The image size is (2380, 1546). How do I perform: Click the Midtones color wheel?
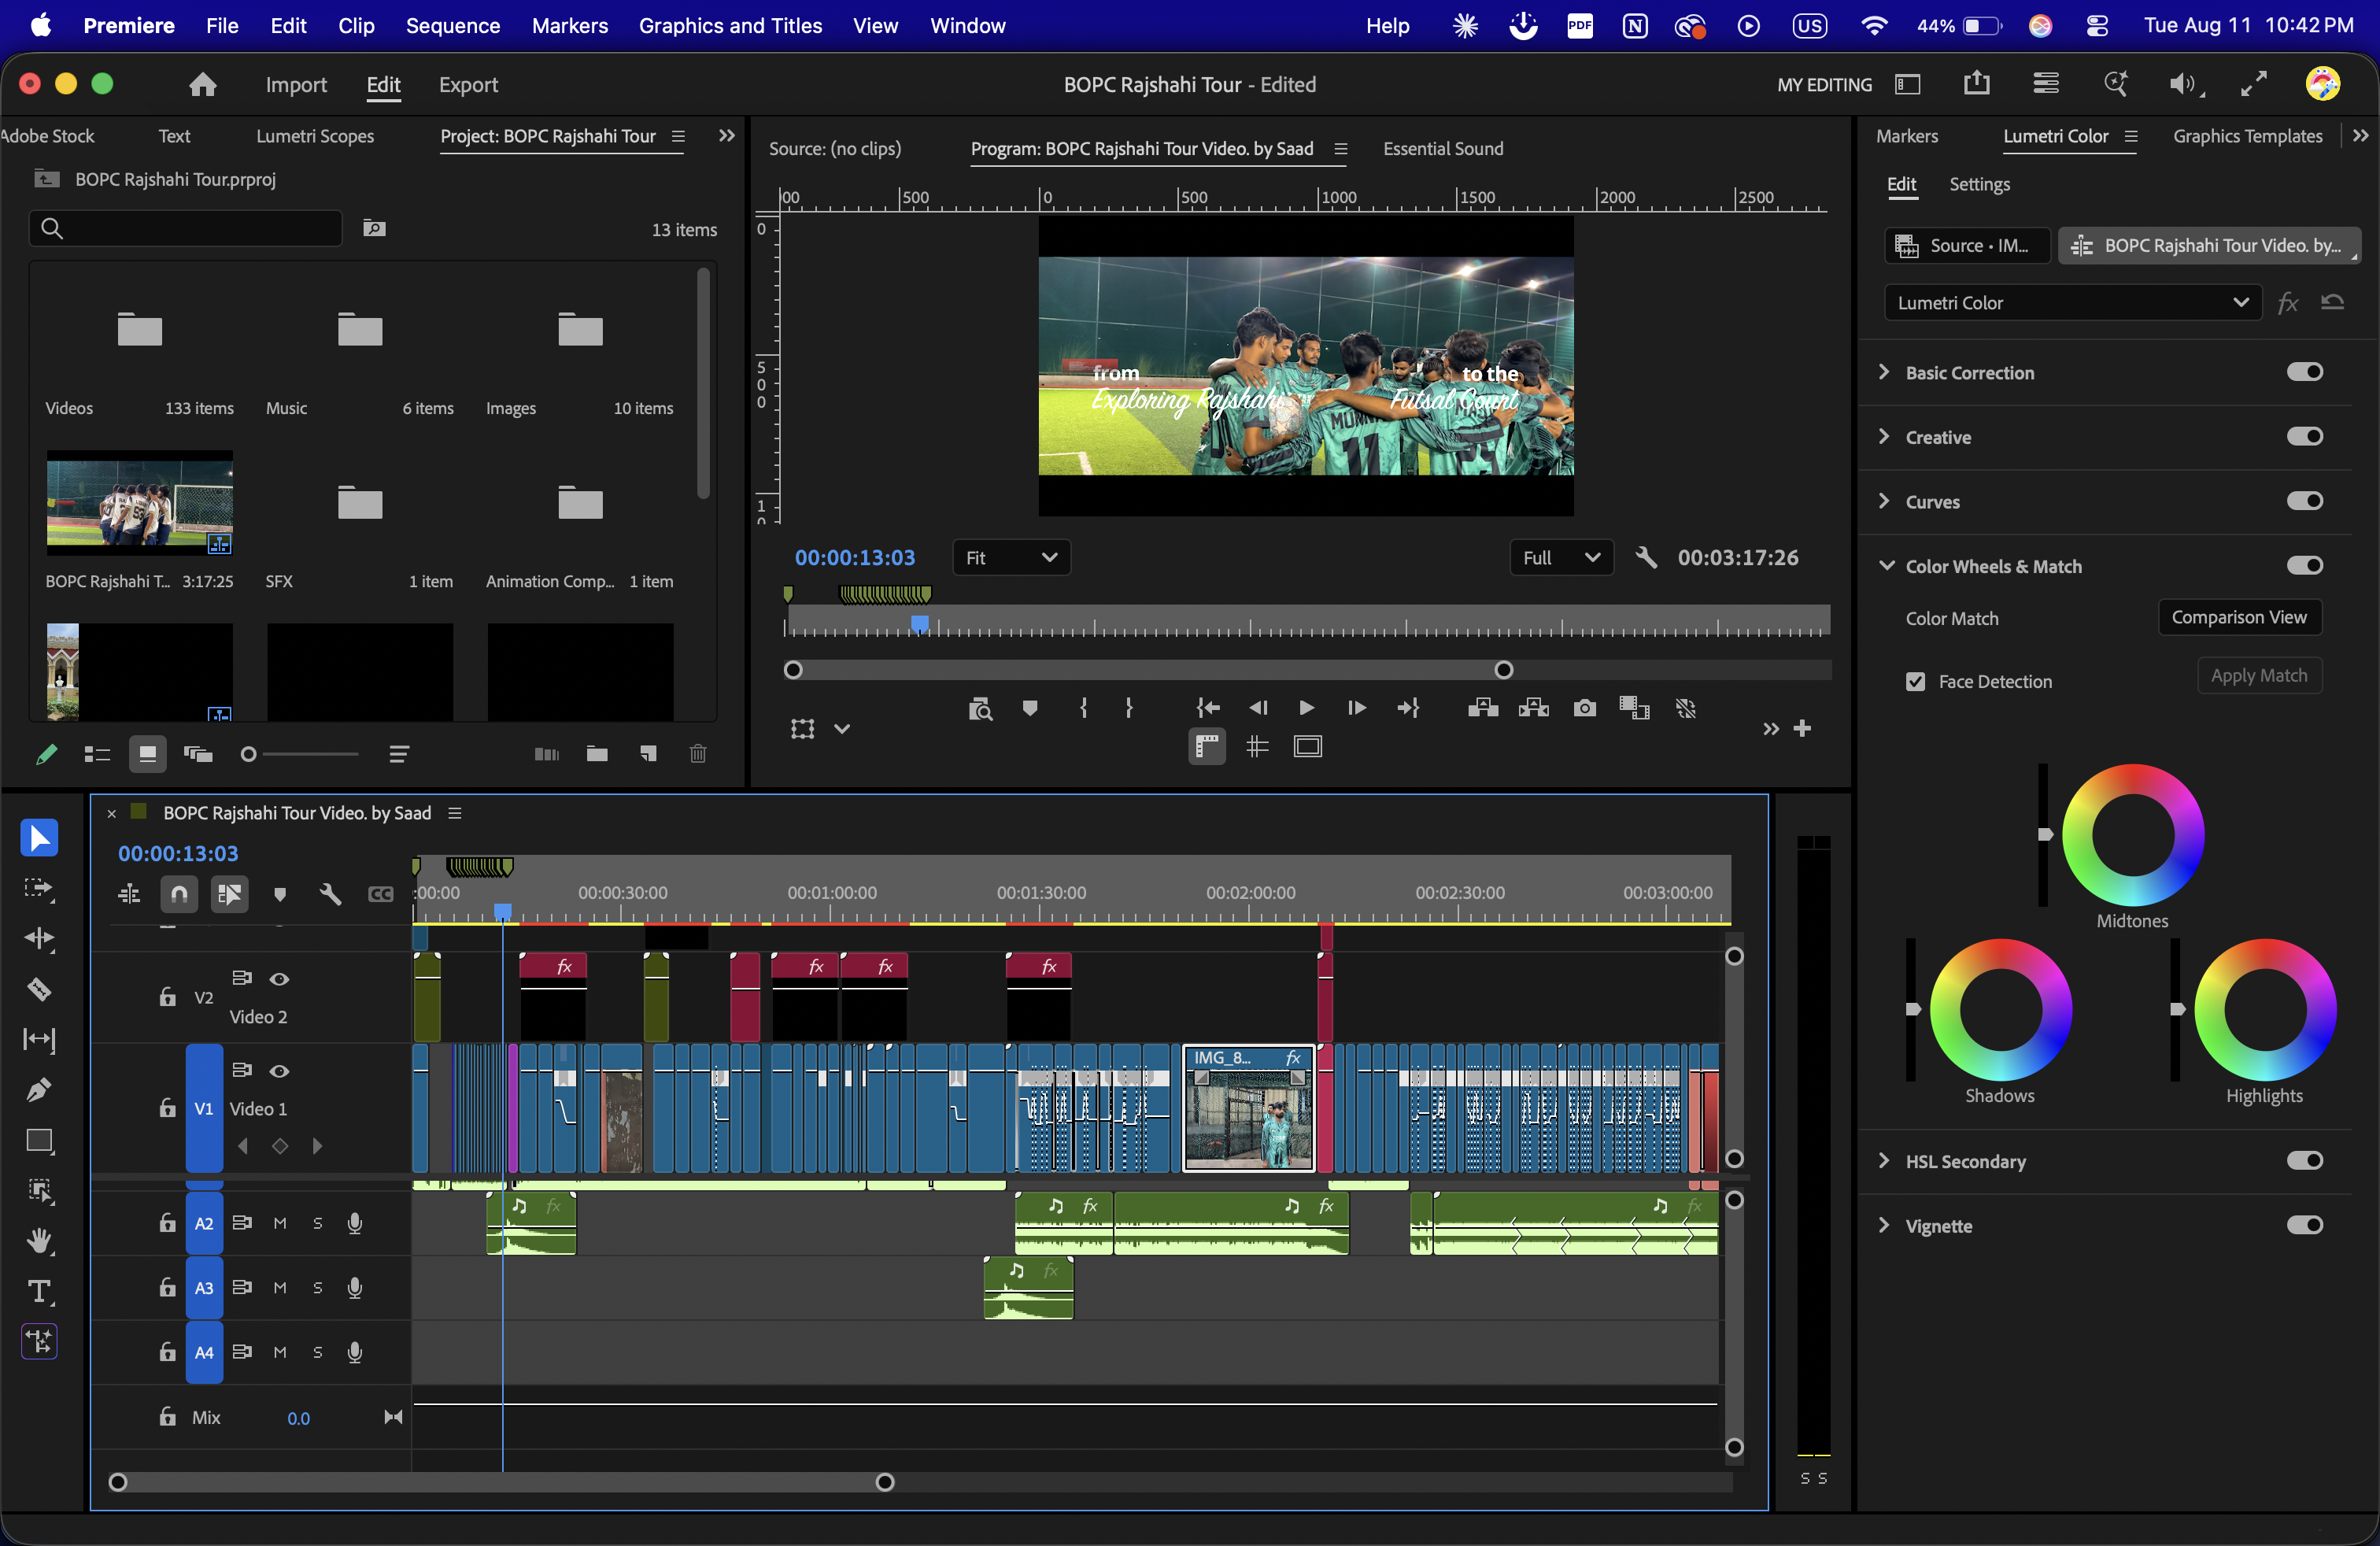2133,835
